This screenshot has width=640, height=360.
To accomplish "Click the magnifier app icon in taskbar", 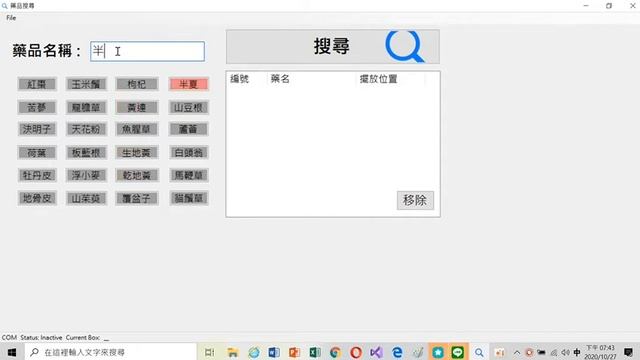I will click(479, 352).
